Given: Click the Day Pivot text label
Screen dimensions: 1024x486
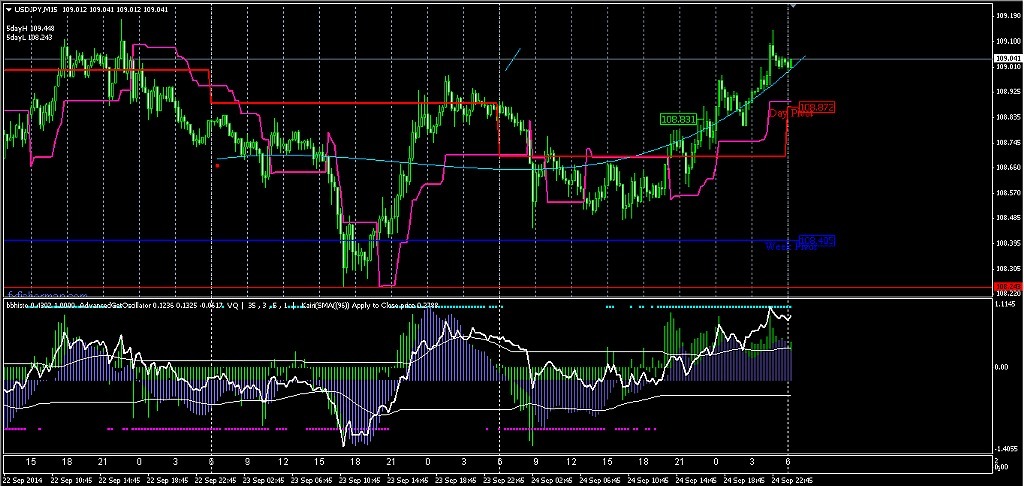Looking at the screenshot, I should pos(790,114).
